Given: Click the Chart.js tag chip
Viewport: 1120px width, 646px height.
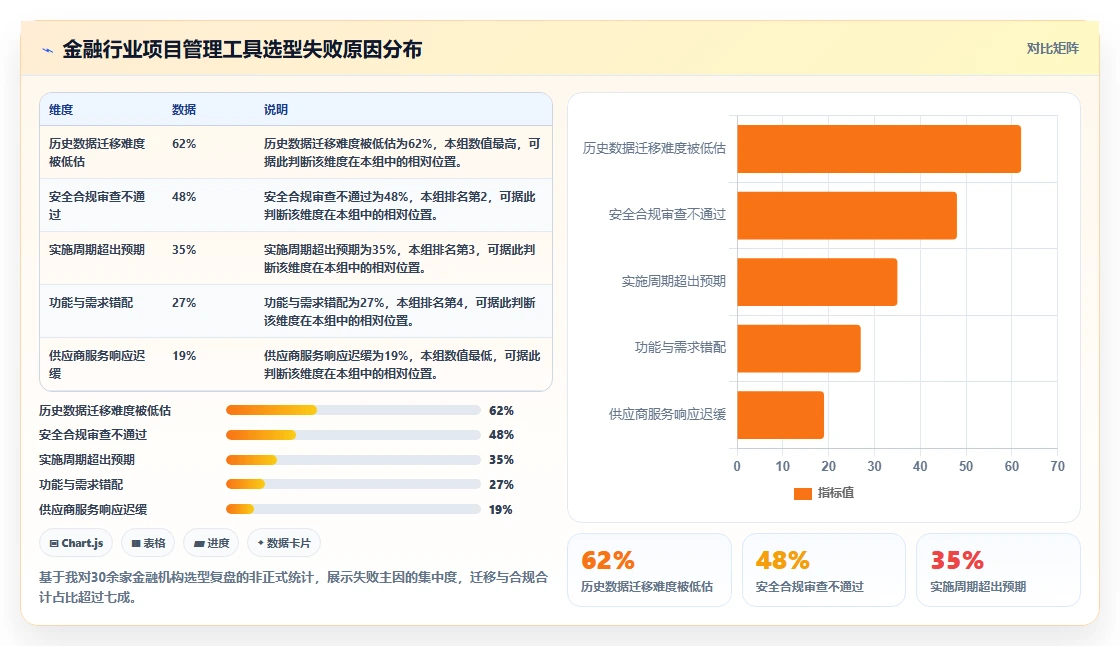Looking at the screenshot, I should point(76,543).
